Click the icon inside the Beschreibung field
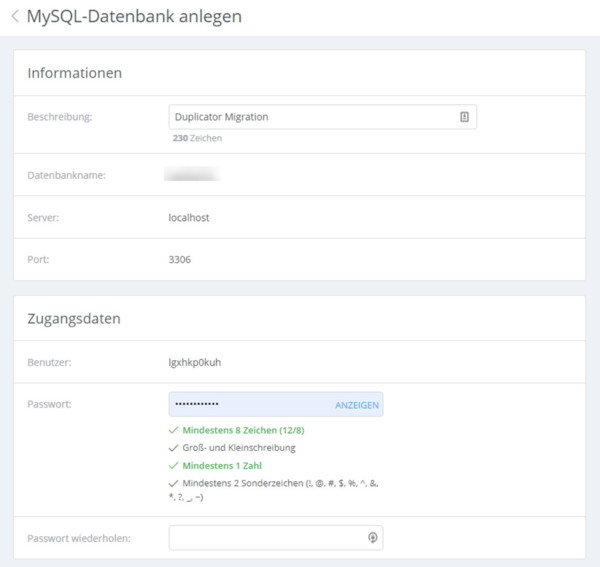Viewport: 600px width, 567px height. (x=464, y=117)
